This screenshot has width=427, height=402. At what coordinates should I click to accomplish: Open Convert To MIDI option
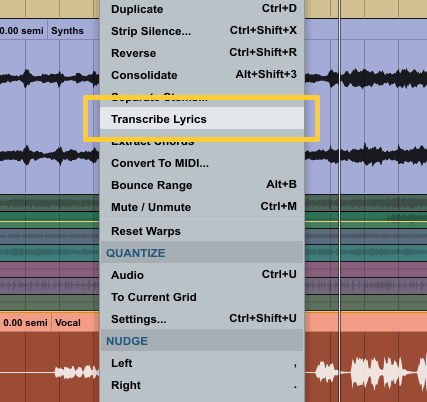click(x=202, y=163)
